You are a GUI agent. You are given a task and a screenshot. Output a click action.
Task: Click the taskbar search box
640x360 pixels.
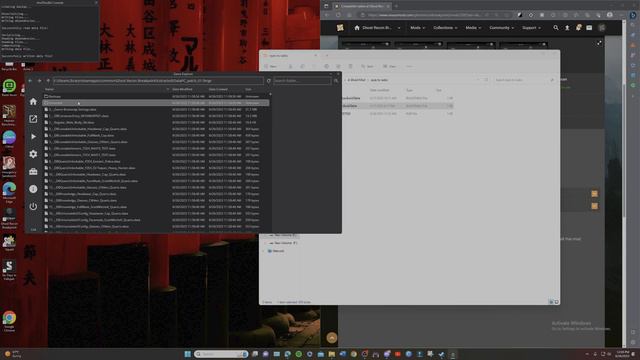pos(221,354)
